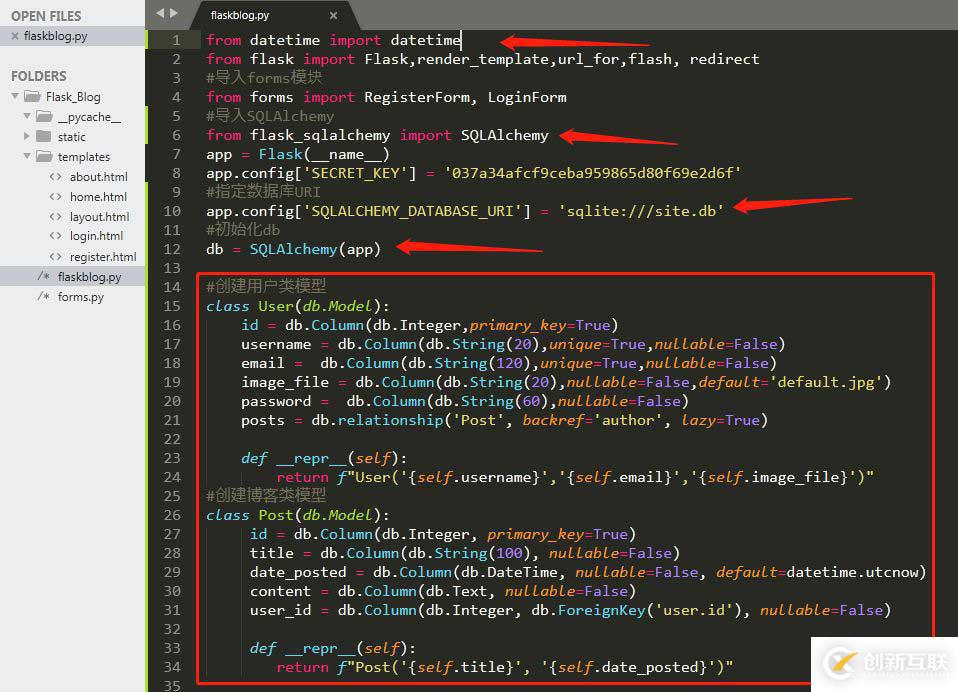Image resolution: width=958 pixels, height=692 pixels.
Task: Click the Python file icon beside forms.py
Action: pyautogui.click(x=43, y=296)
